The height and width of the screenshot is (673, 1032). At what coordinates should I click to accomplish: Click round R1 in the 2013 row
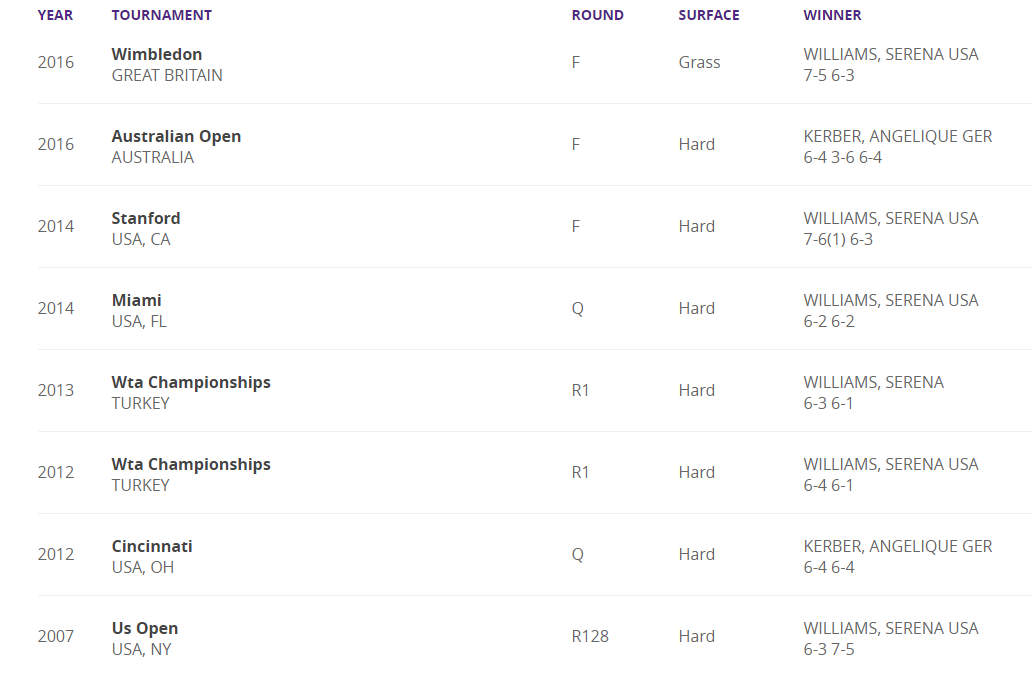(x=580, y=390)
